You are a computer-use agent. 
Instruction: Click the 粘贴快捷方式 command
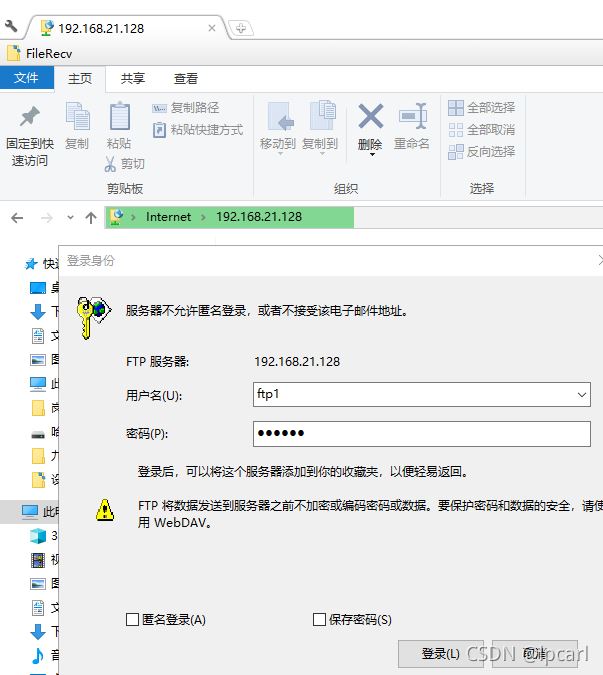pyautogui.click(x=198, y=130)
